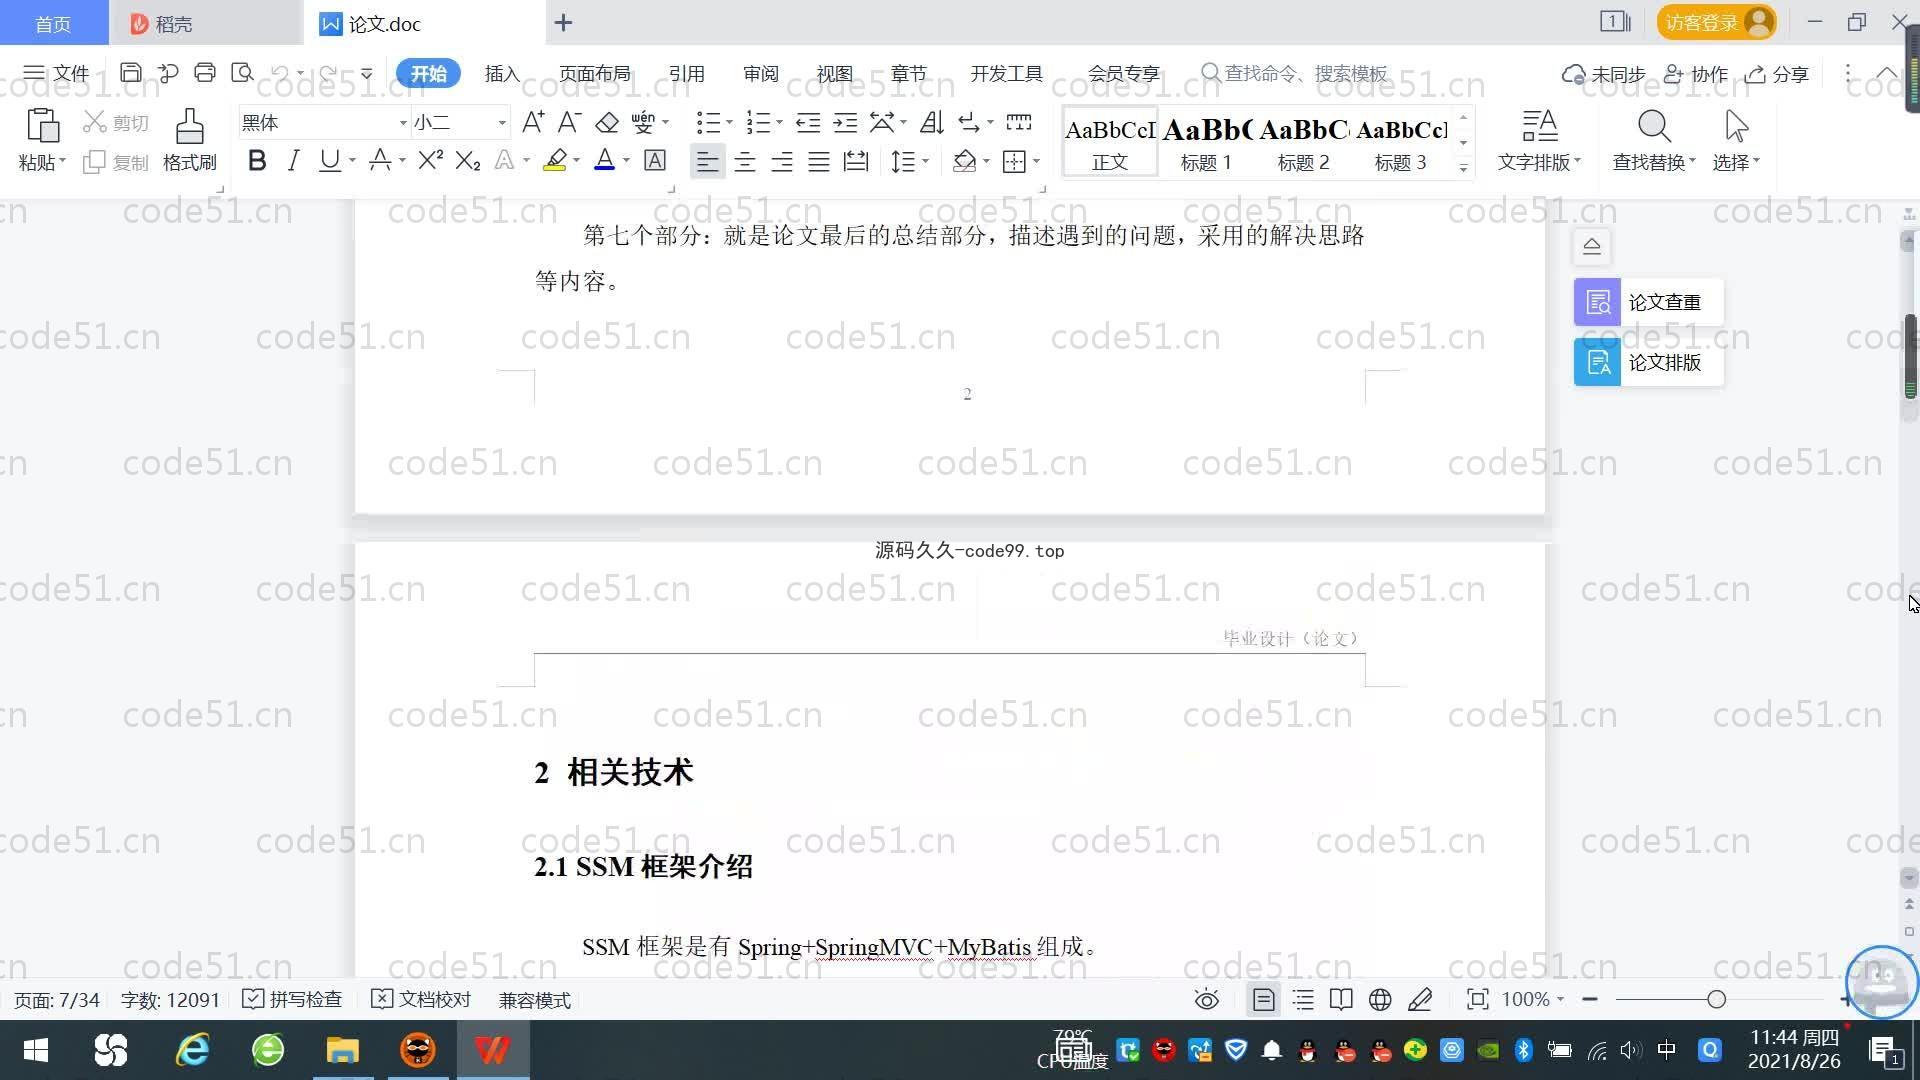Screen dimensions: 1920x1080
Task: Click the Save icon in quick access toolbar
Action: point(130,73)
